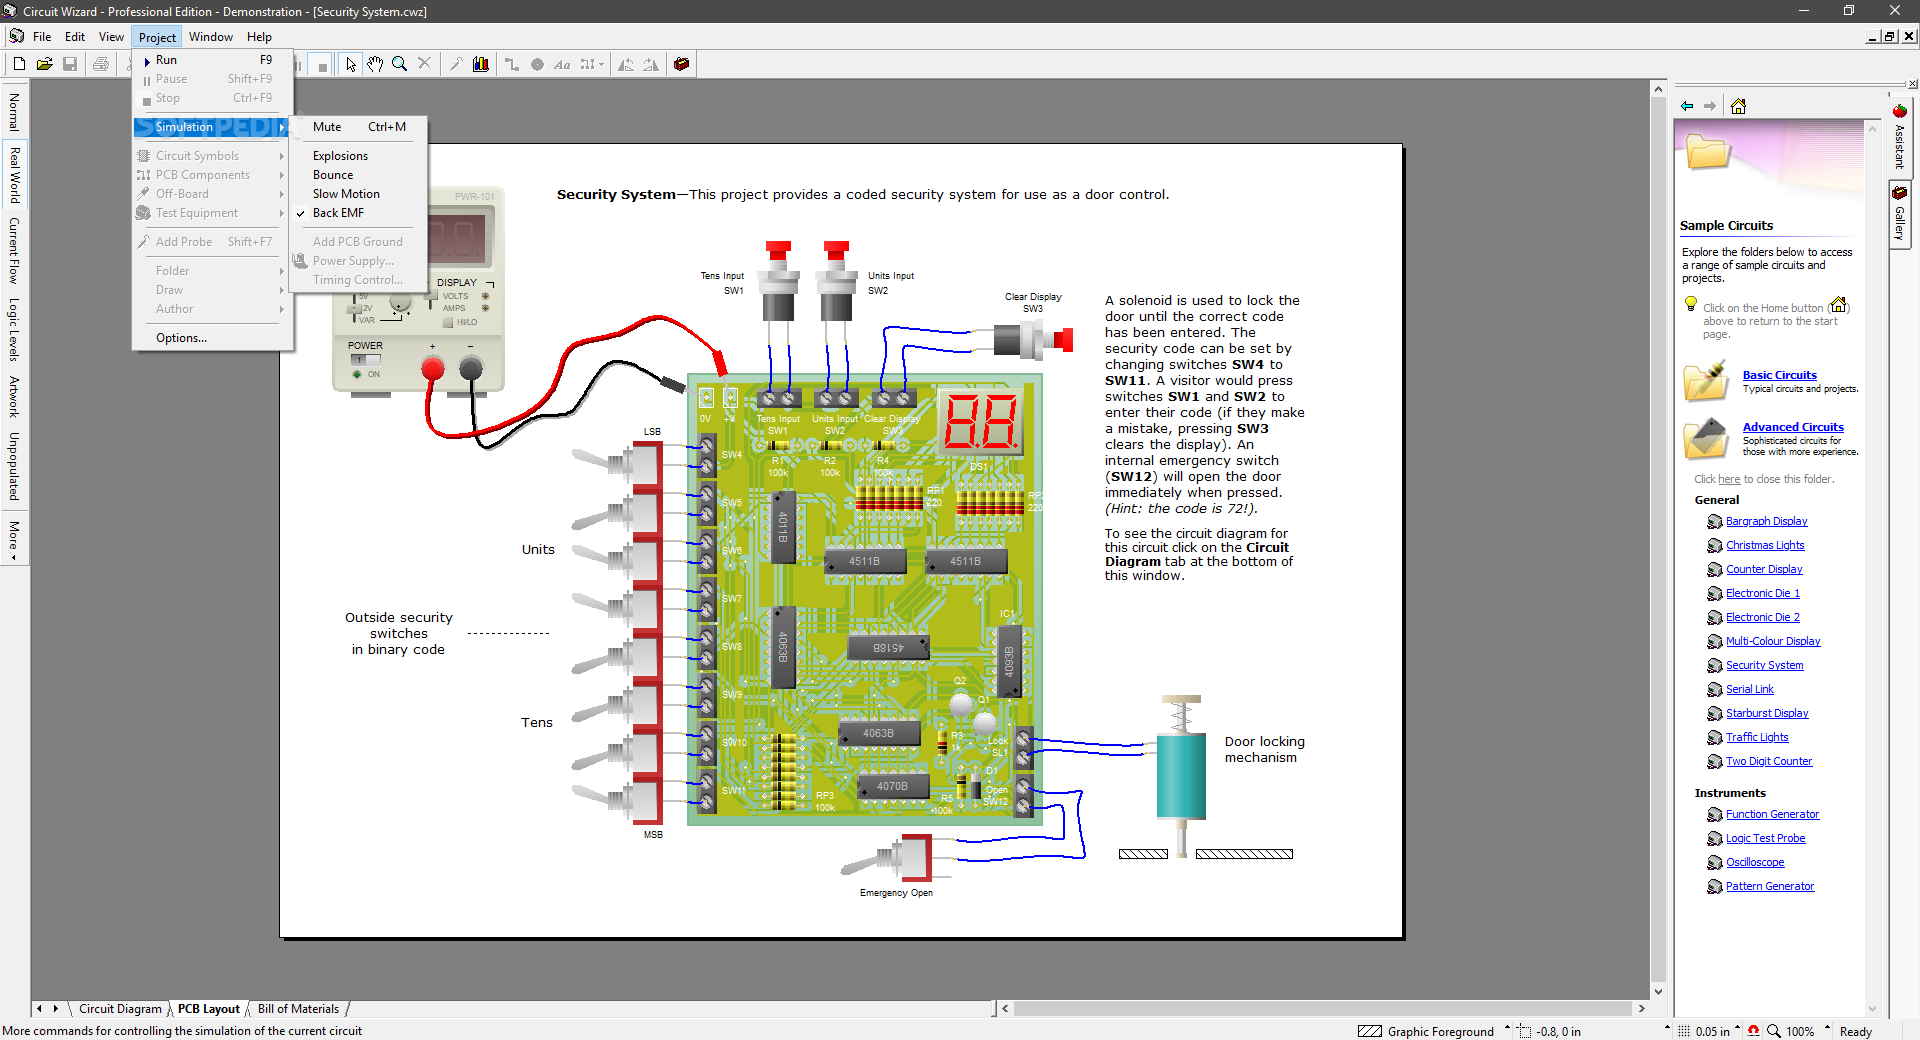Click the Print toolbar icon
Viewport: 1920px width, 1040px height.
click(x=101, y=64)
